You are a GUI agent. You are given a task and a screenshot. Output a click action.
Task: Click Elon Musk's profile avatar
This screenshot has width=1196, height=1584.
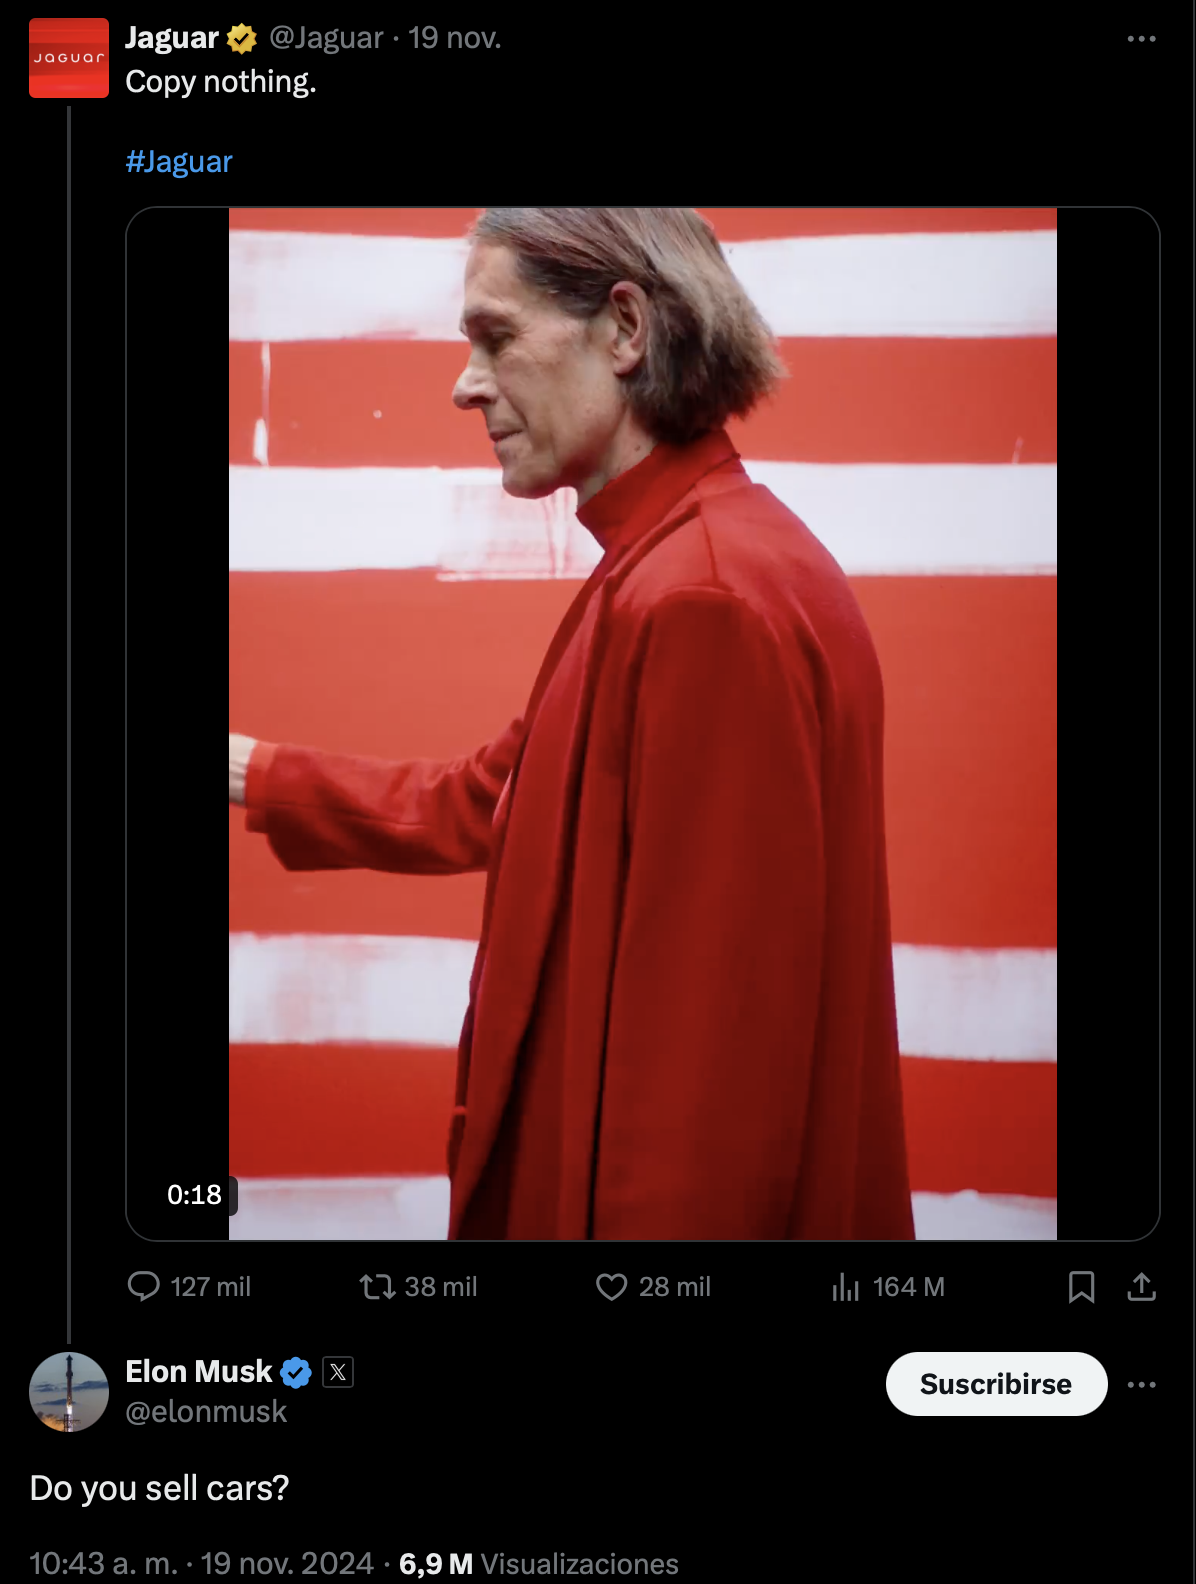tap(69, 1391)
